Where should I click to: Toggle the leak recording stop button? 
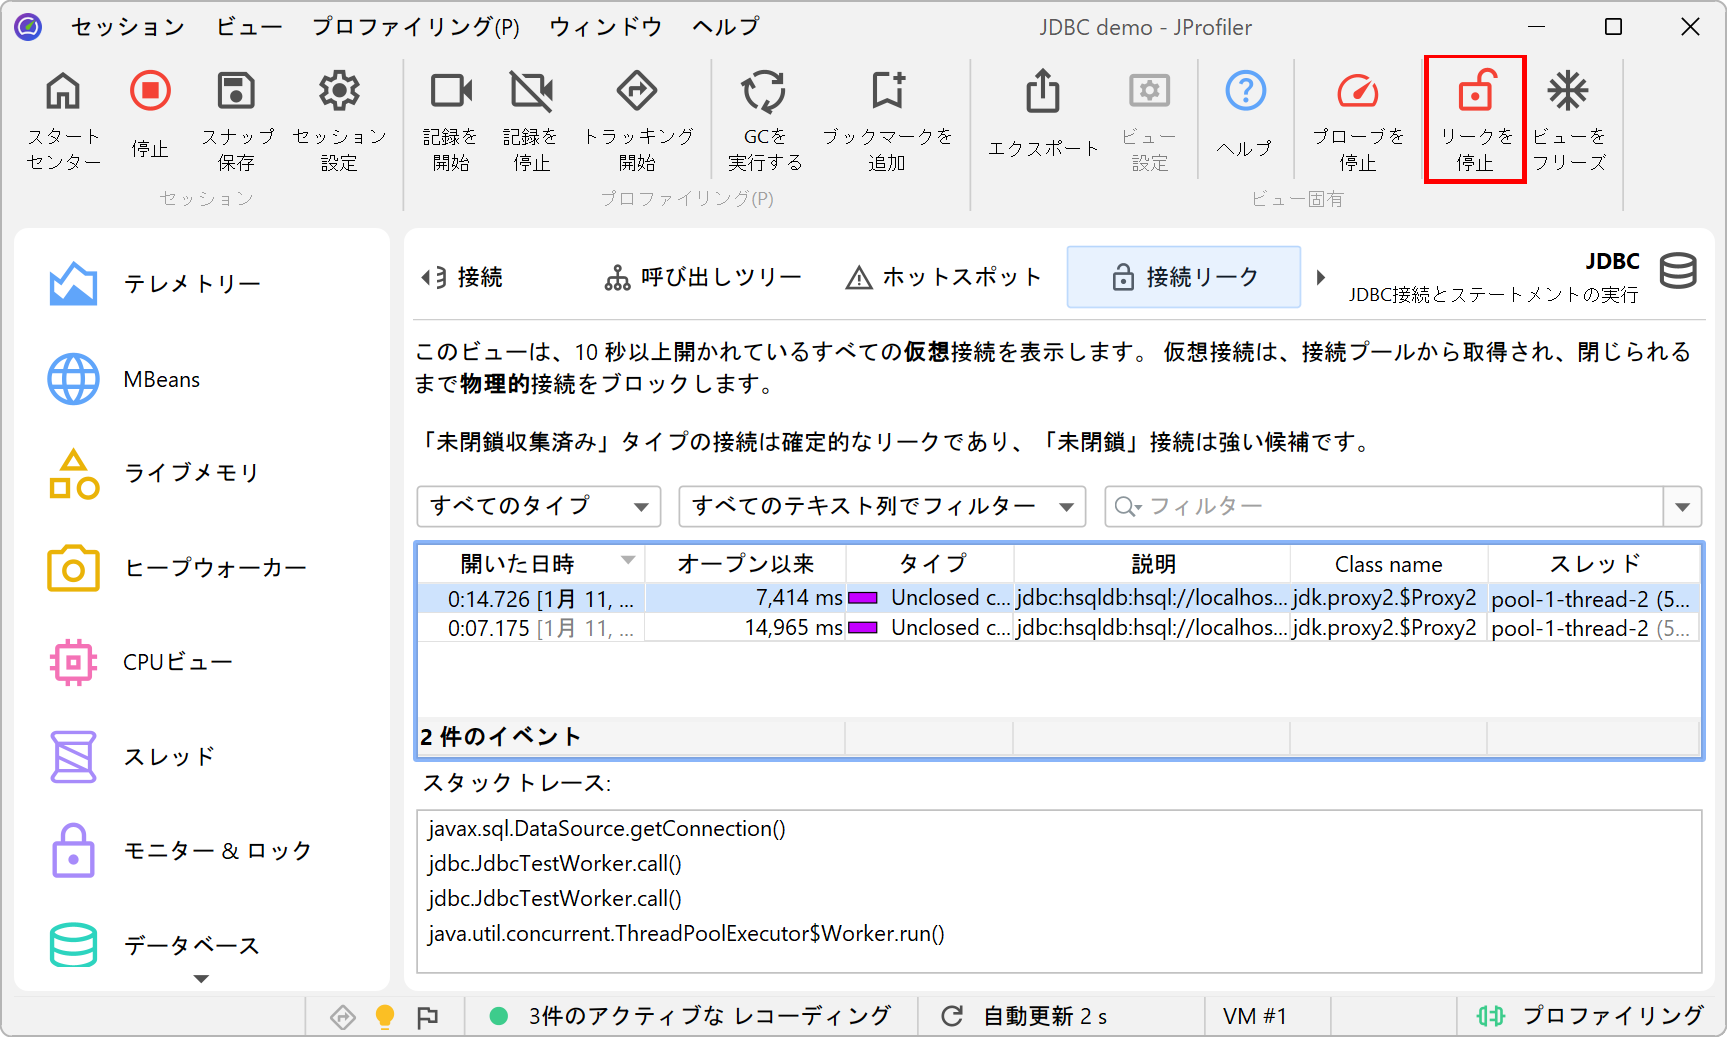pyautogui.click(x=1475, y=93)
